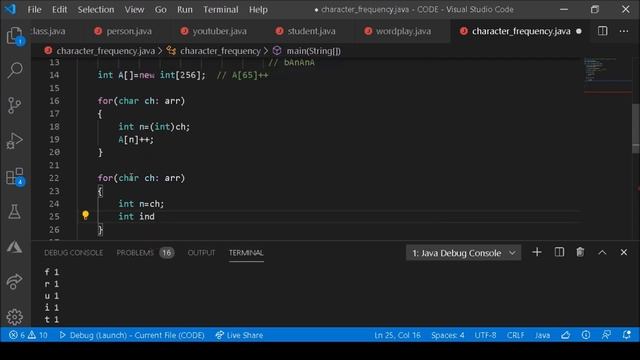Click Live Share in the status bar

(239, 335)
